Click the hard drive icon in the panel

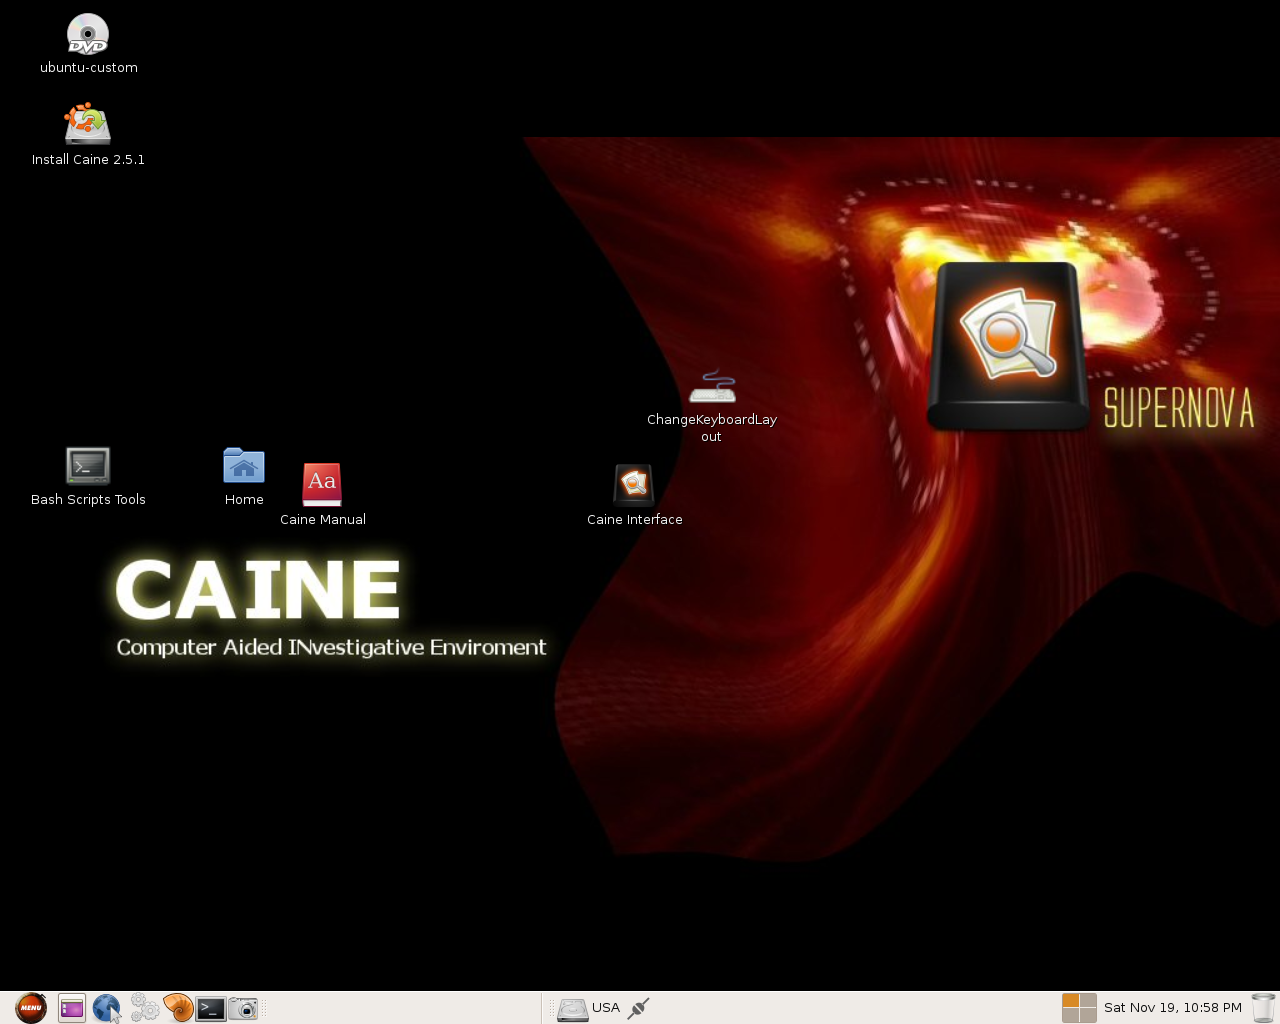572,1009
